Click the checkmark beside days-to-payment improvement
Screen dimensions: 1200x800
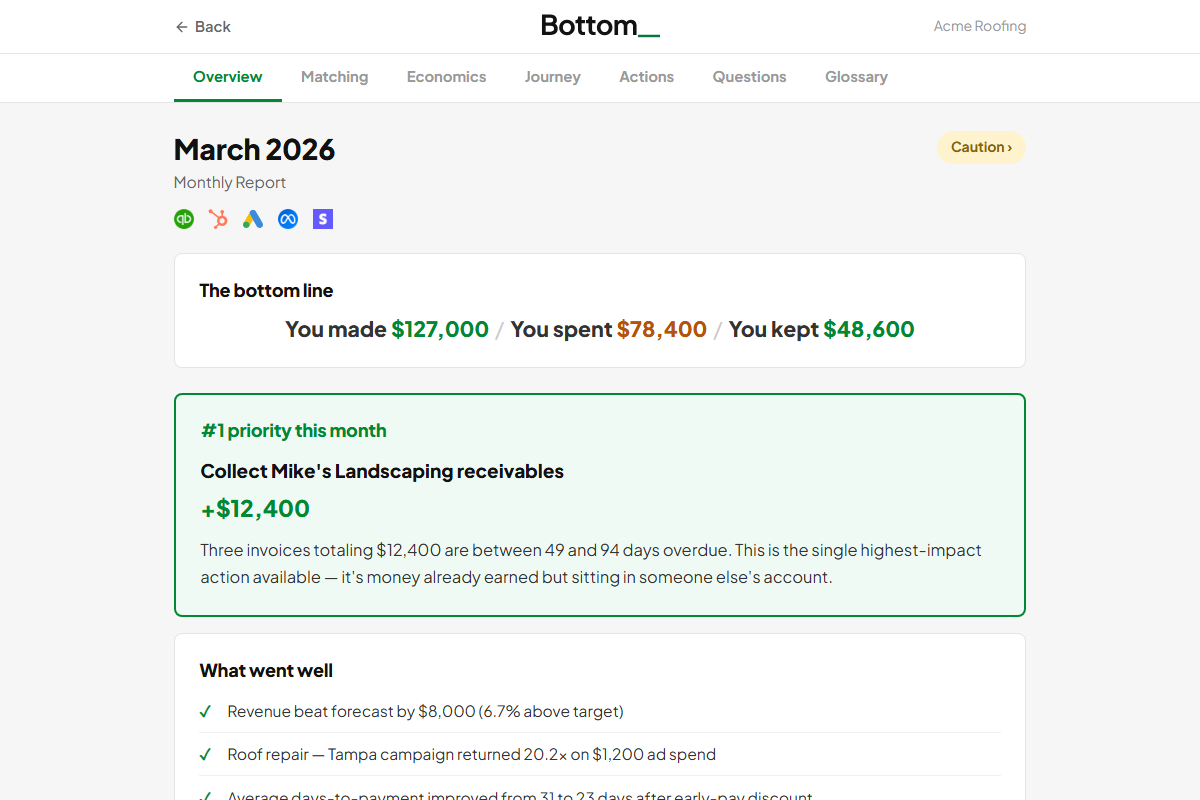click(205, 795)
